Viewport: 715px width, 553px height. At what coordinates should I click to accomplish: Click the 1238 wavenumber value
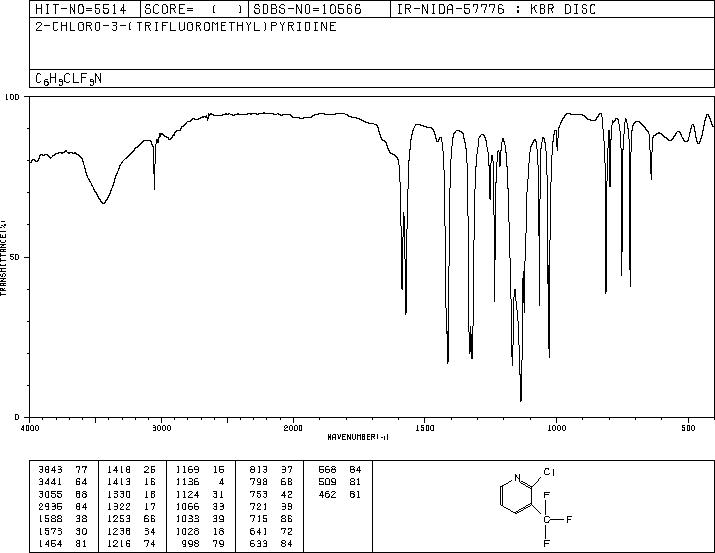[119, 532]
